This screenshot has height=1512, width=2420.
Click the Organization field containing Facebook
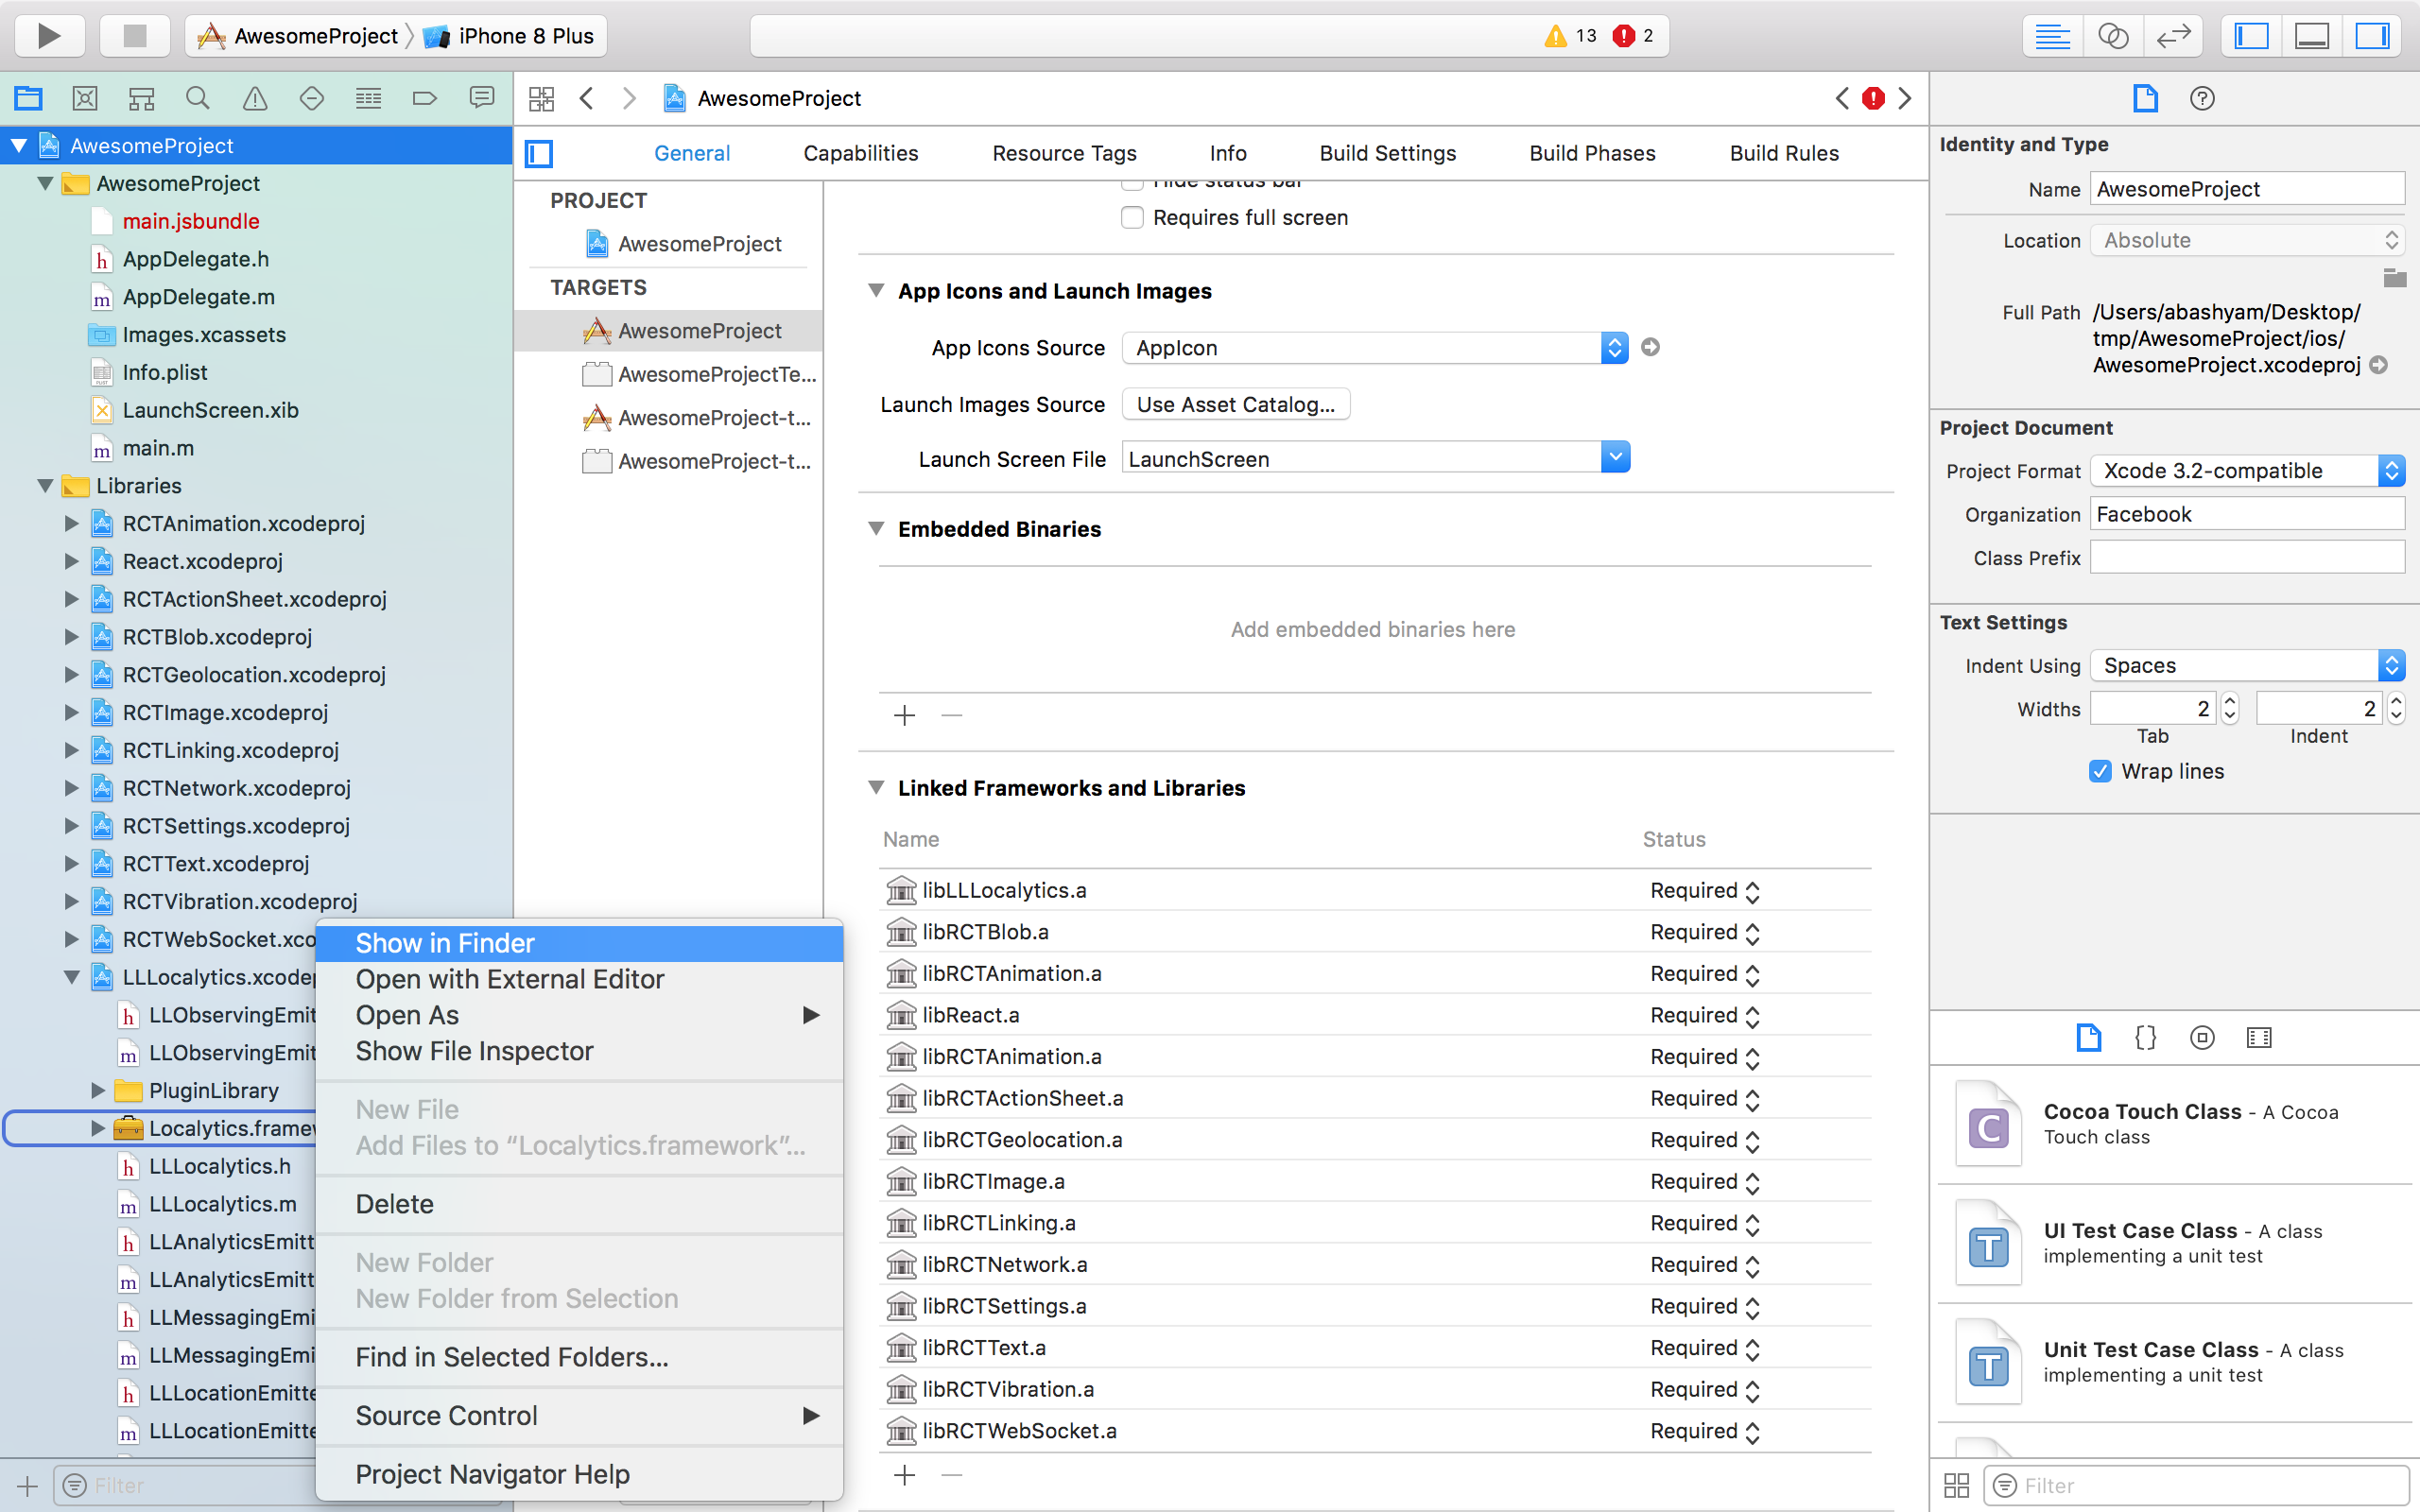point(2247,514)
